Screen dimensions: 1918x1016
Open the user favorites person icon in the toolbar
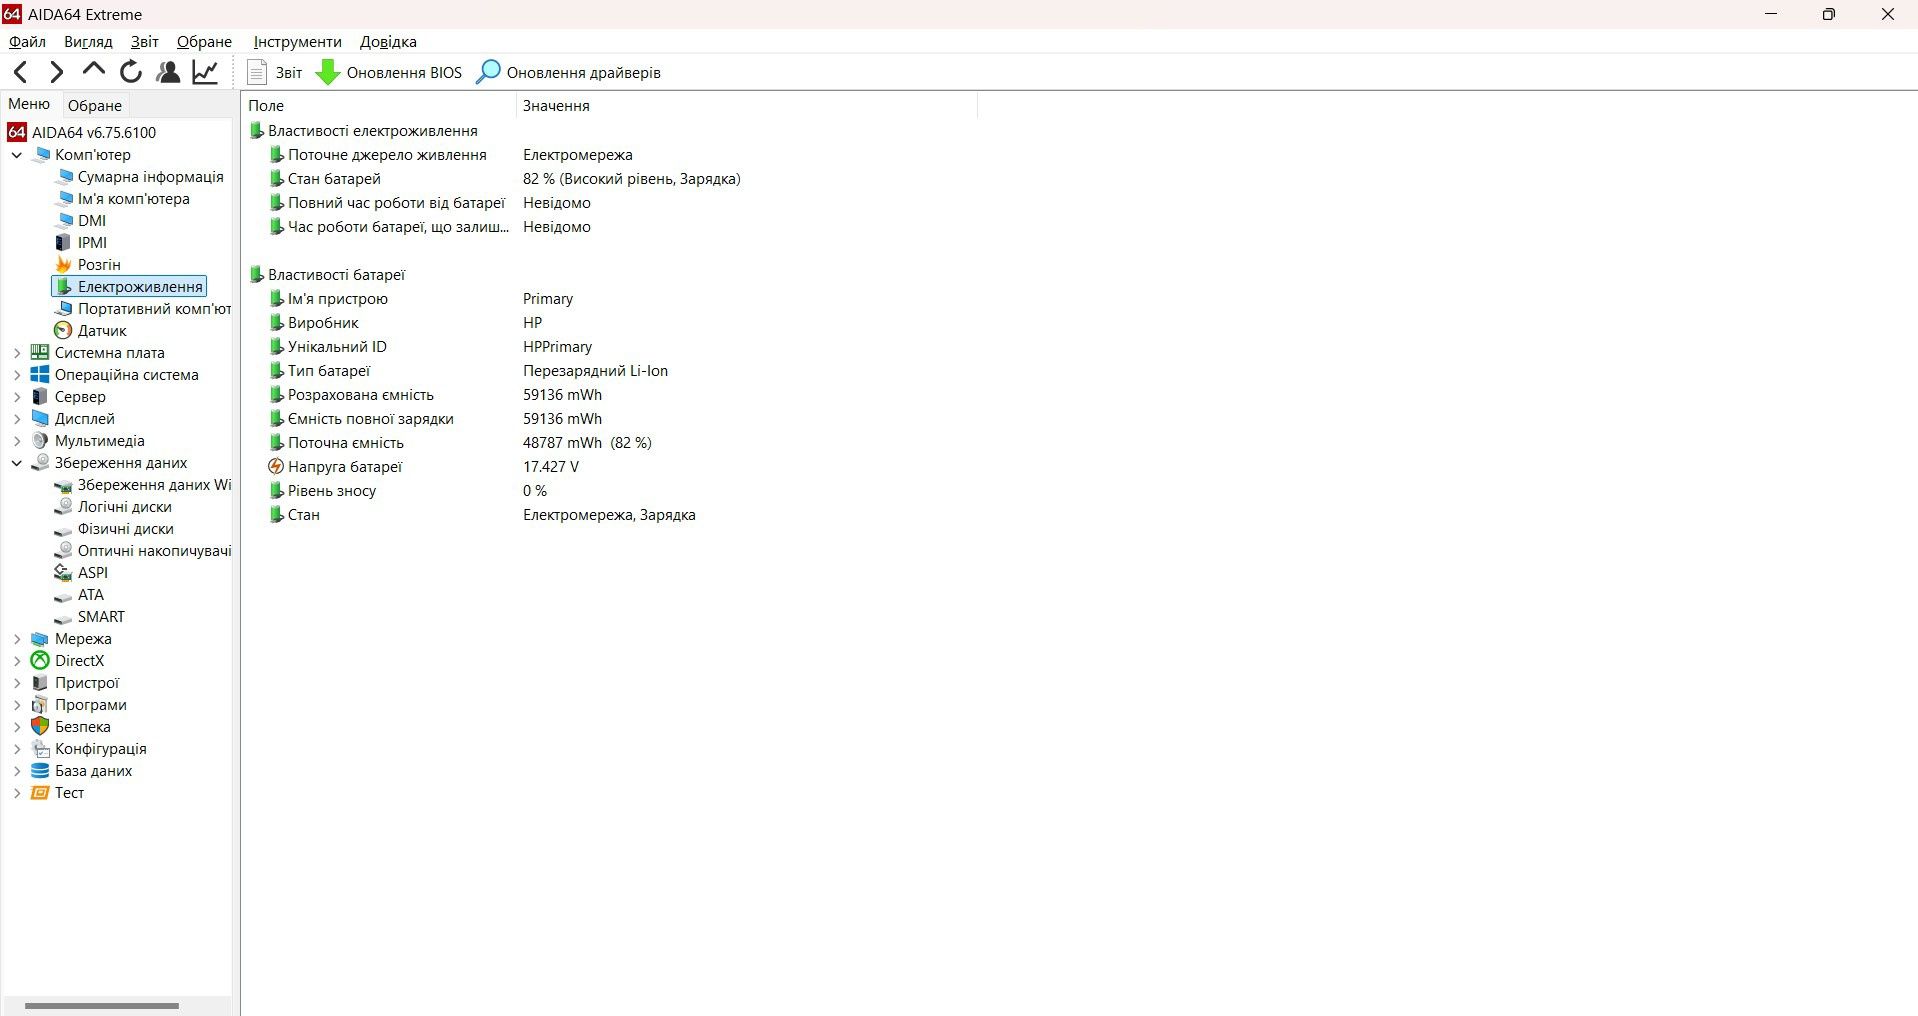(x=168, y=72)
